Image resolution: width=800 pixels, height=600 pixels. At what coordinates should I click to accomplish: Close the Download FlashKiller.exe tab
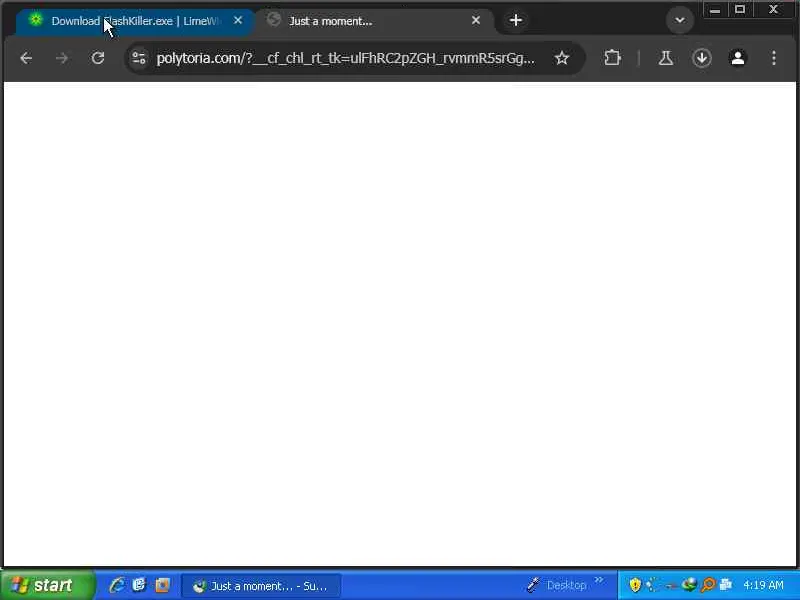coord(238,20)
